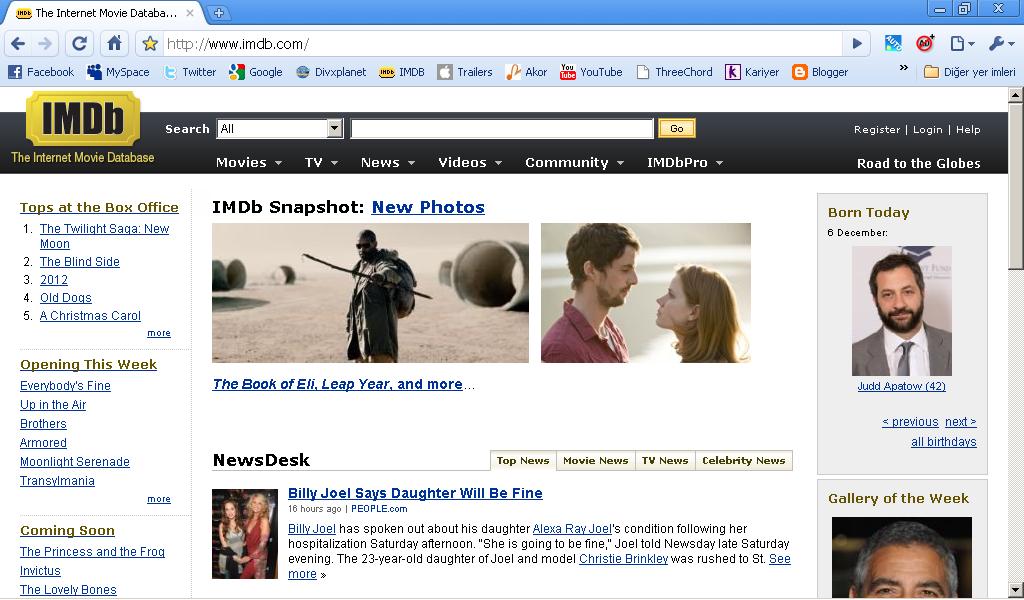1024x600 pixels.
Task: Show hidden bookmarks with the double chevron
Action: 904,68
